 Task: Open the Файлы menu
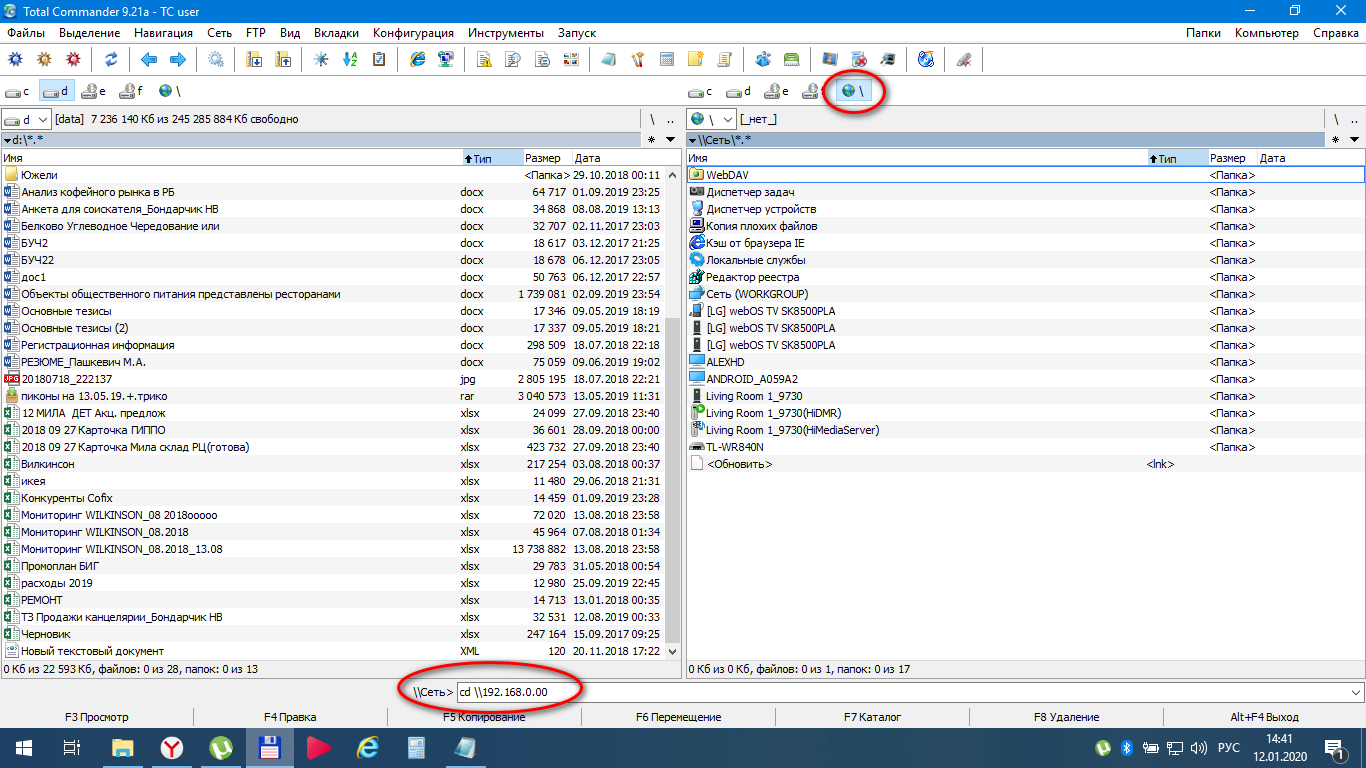(x=25, y=33)
